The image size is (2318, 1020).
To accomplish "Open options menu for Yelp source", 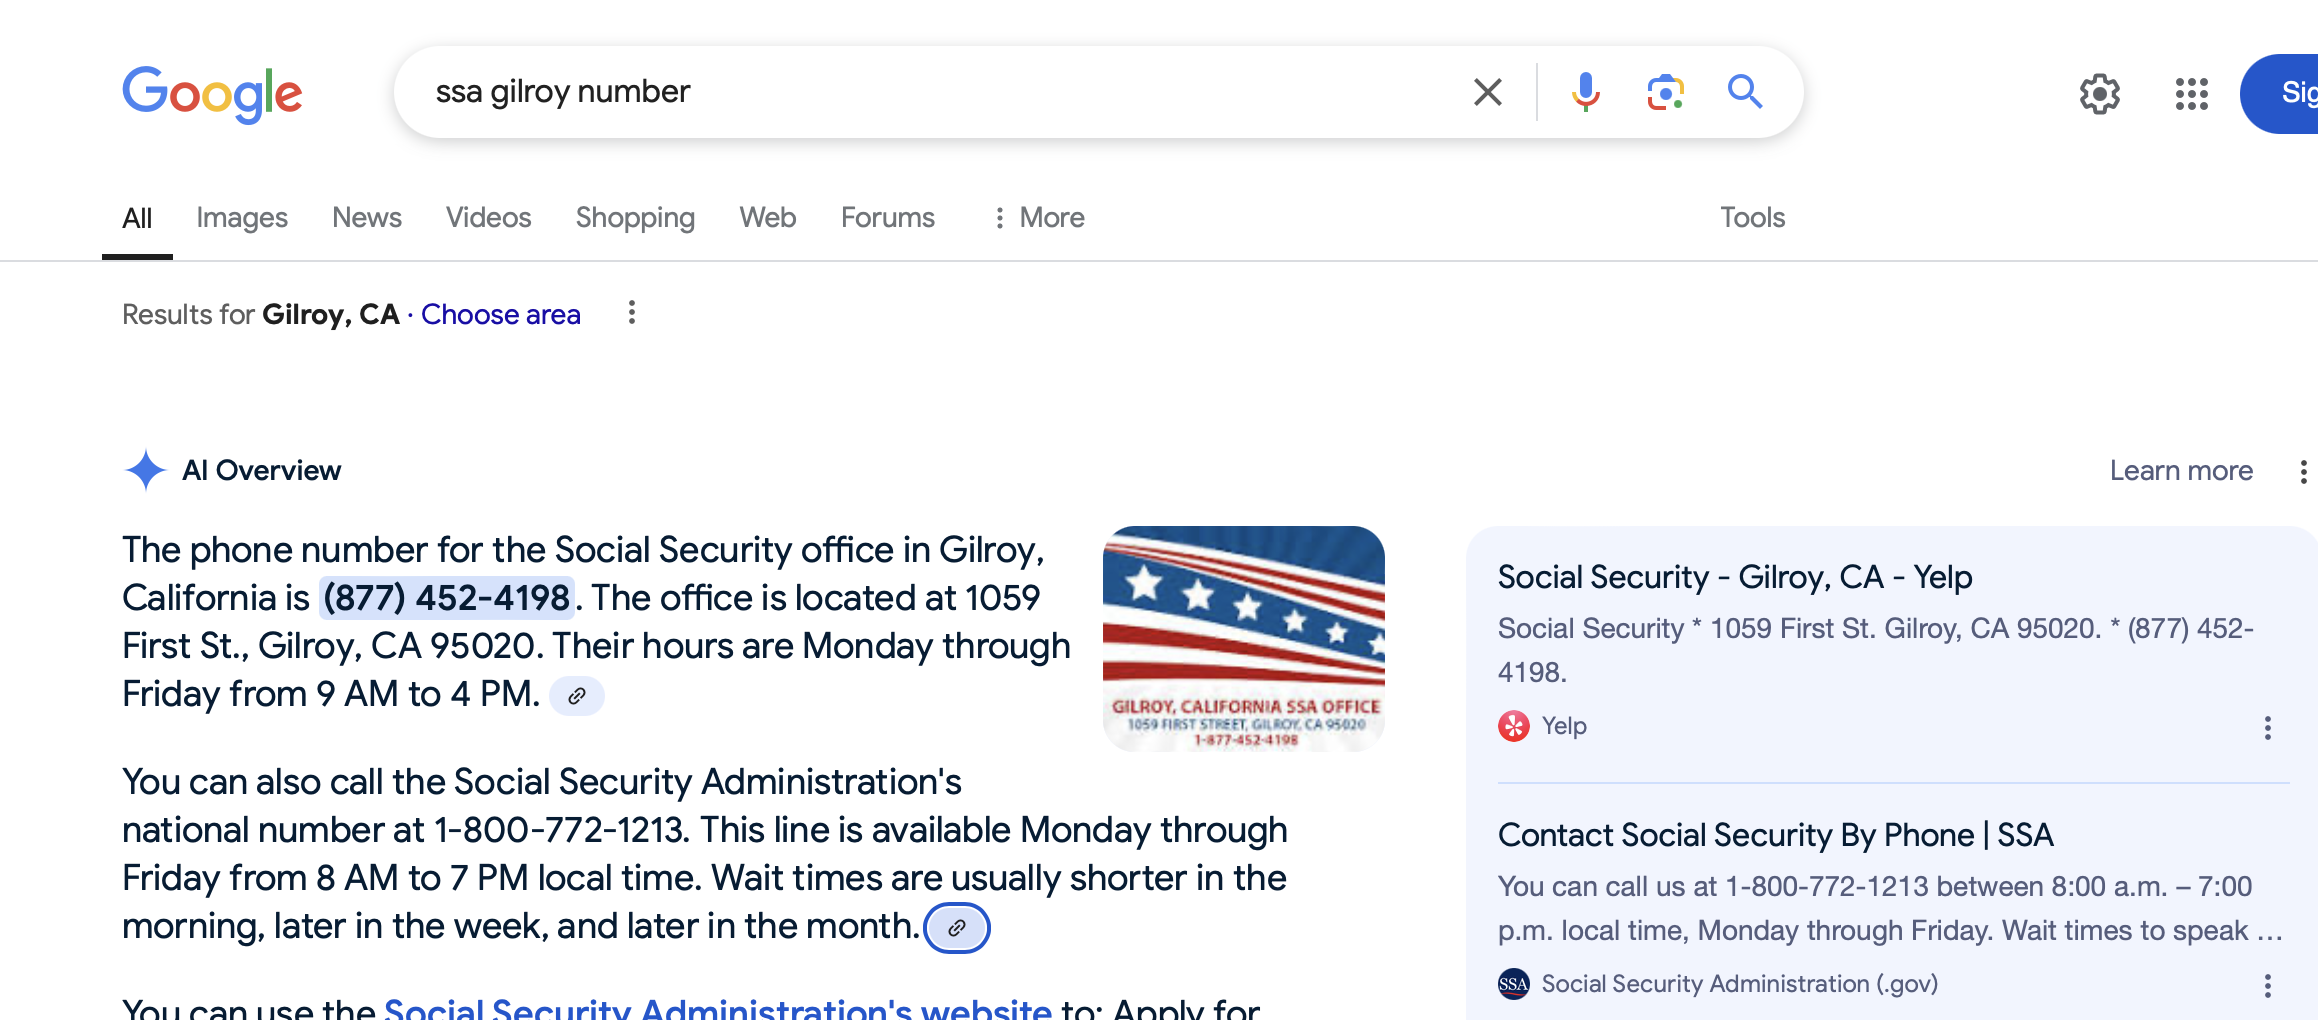I will click(x=2267, y=728).
